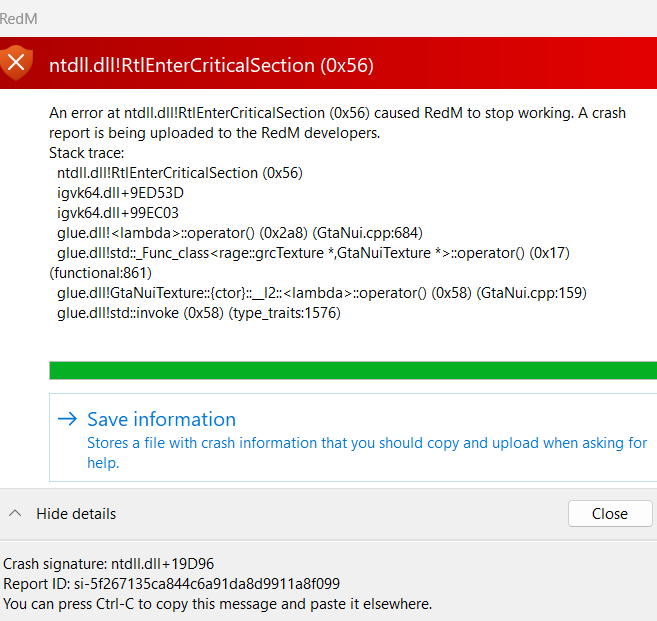Click the Ctrl-C copy hint message
The image size is (657, 621).
point(217,604)
